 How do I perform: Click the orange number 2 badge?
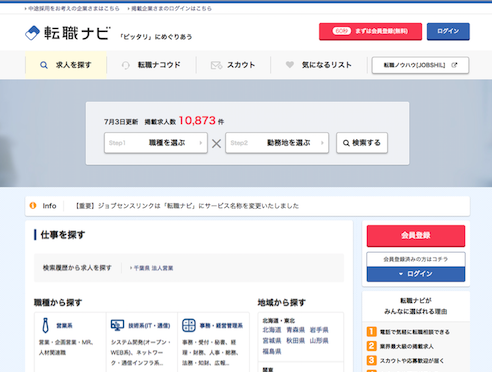point(371,346)
